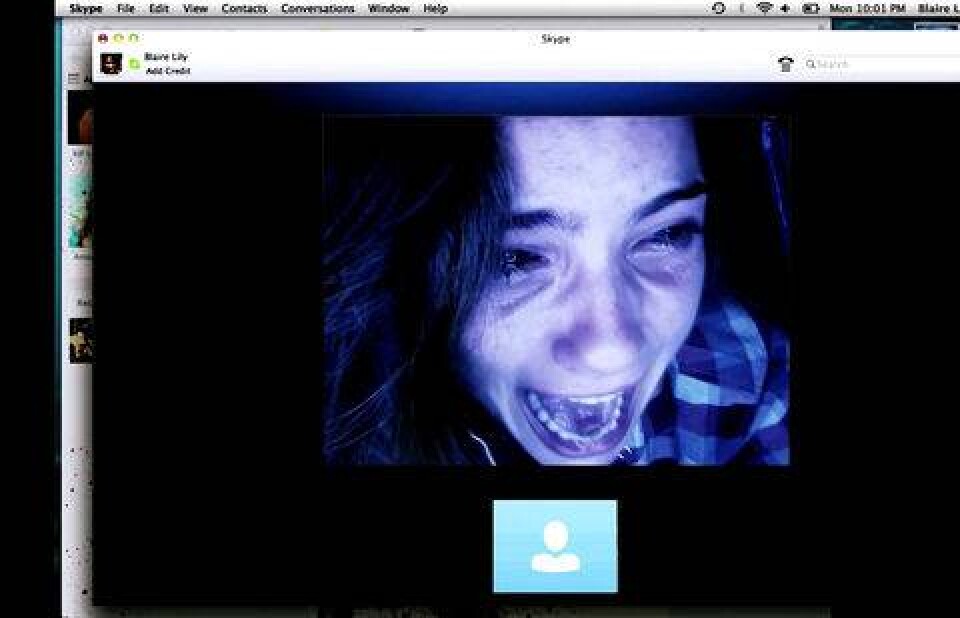
Task: Open the View menu
Action: (195, 9)
